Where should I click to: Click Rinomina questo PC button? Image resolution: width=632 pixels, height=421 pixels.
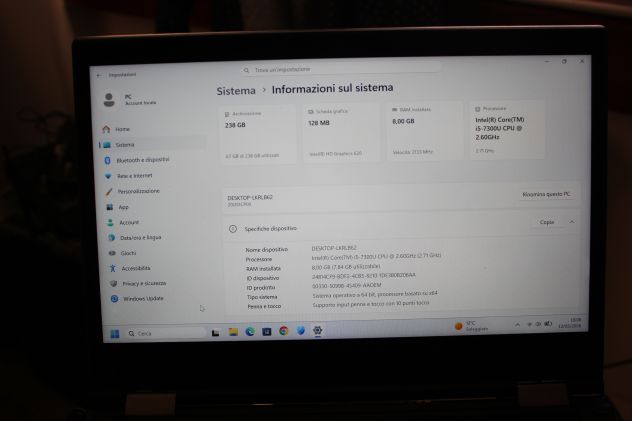546,195
